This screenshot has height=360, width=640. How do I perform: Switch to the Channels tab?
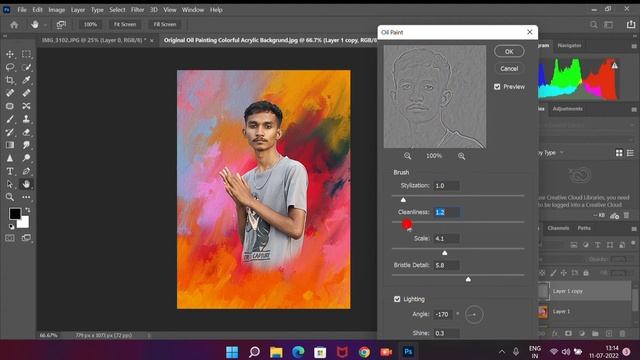(558, 228)
